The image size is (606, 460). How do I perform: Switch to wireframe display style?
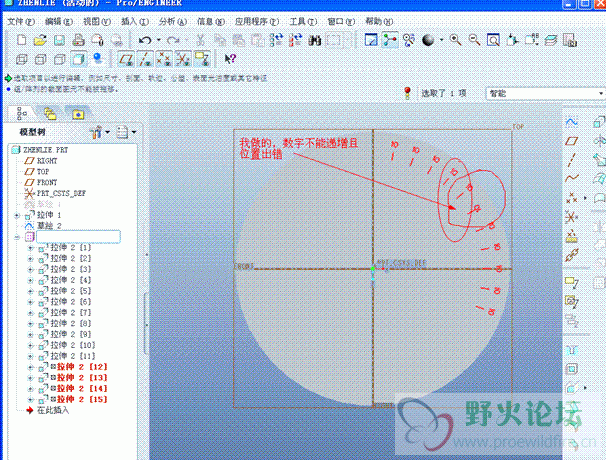pos(22,59)
